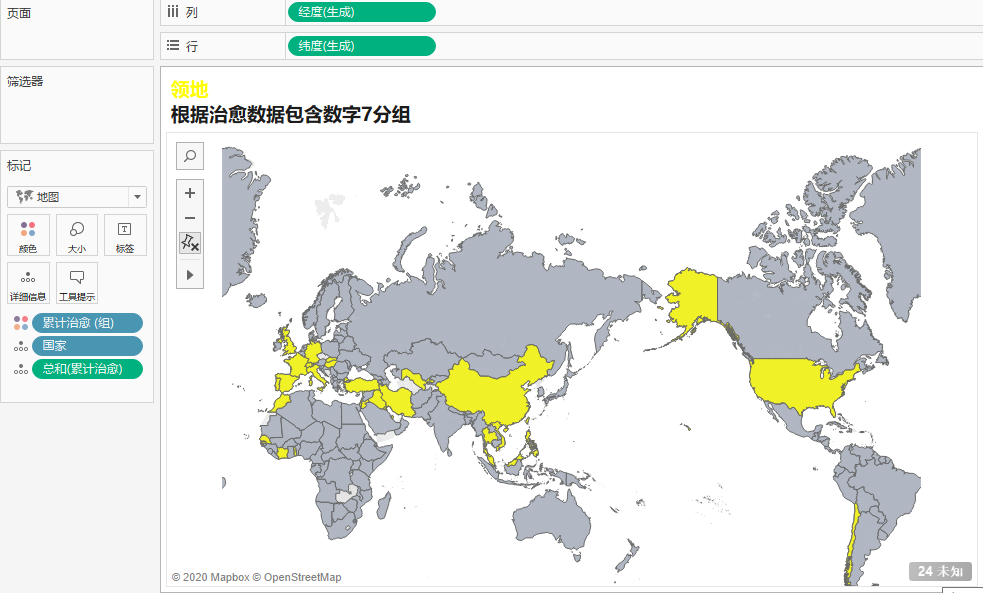
Task: Open the 标签 label mark card
Action: point(125,235)
